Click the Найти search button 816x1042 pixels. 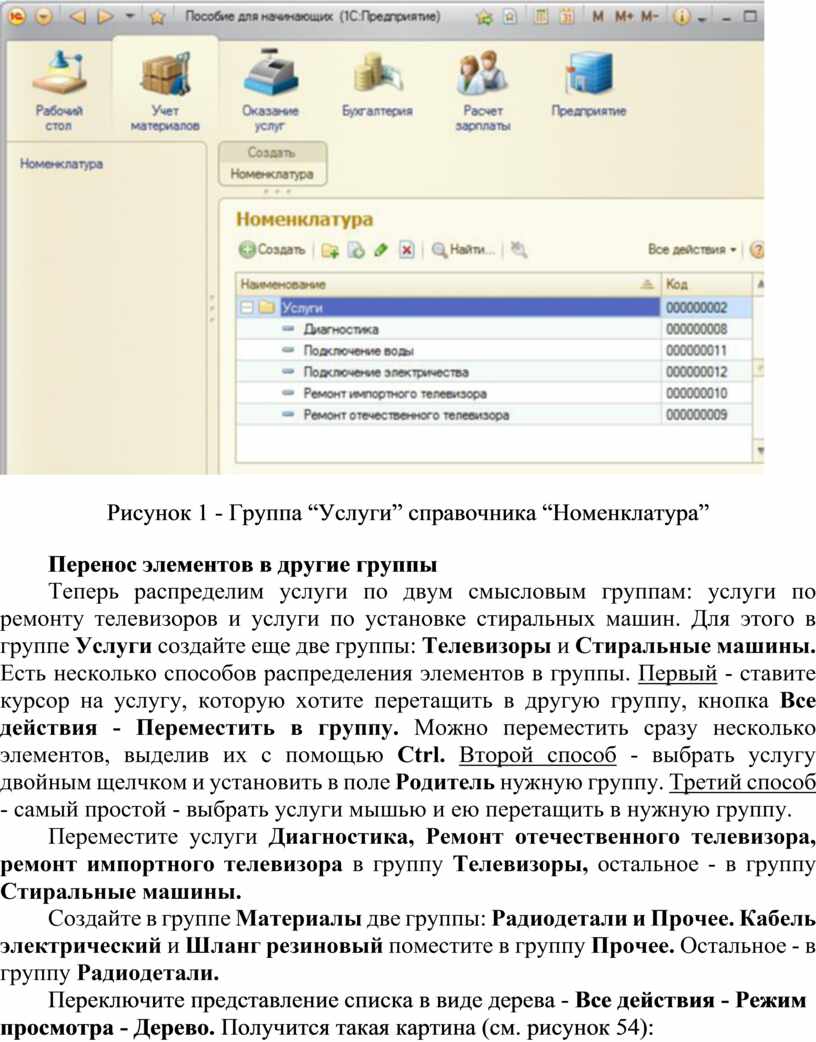point(463,250)
